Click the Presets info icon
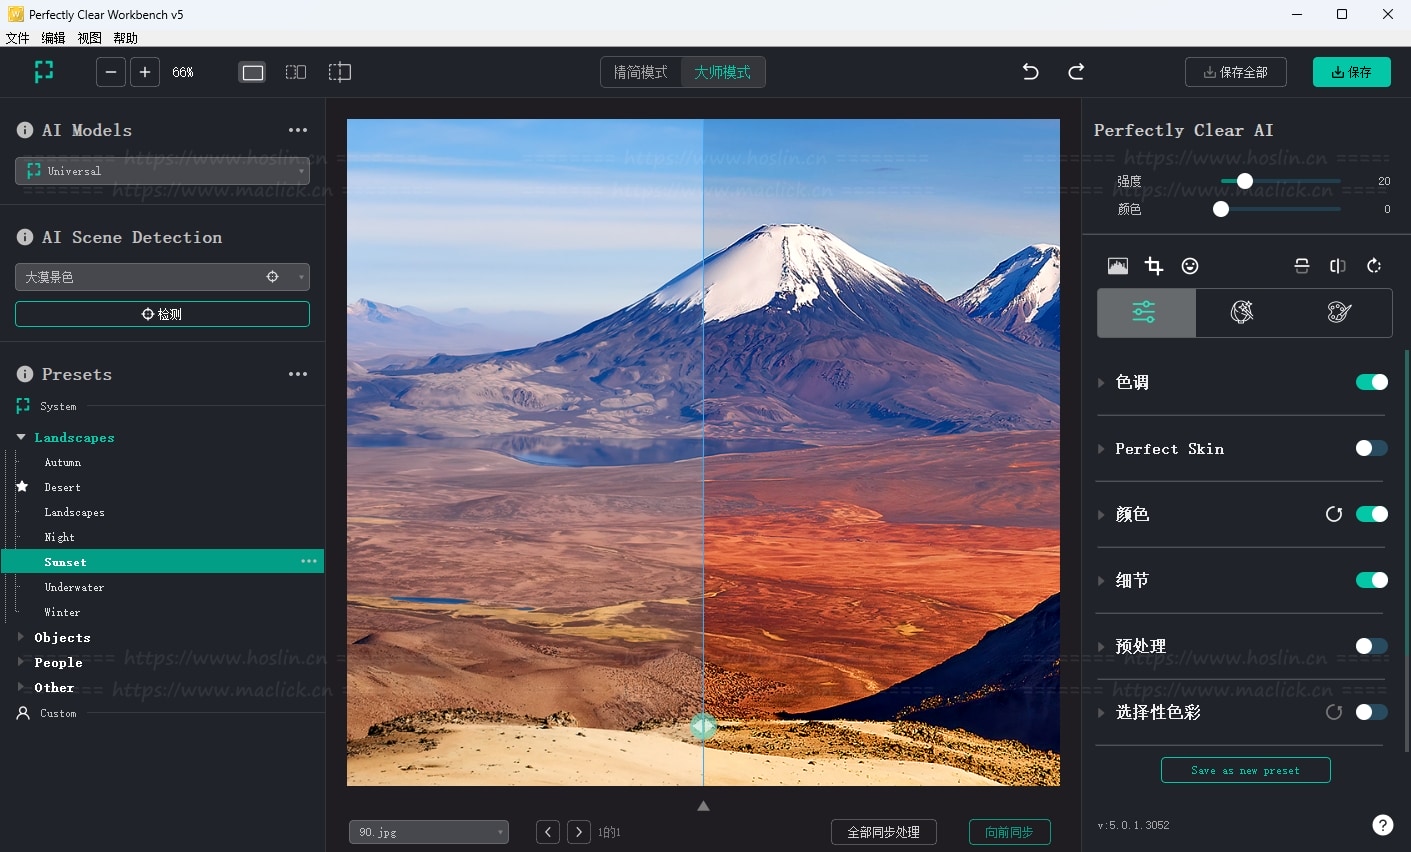Image resolution: width=1411 pixels, height=852 pixels. [25, 374]
